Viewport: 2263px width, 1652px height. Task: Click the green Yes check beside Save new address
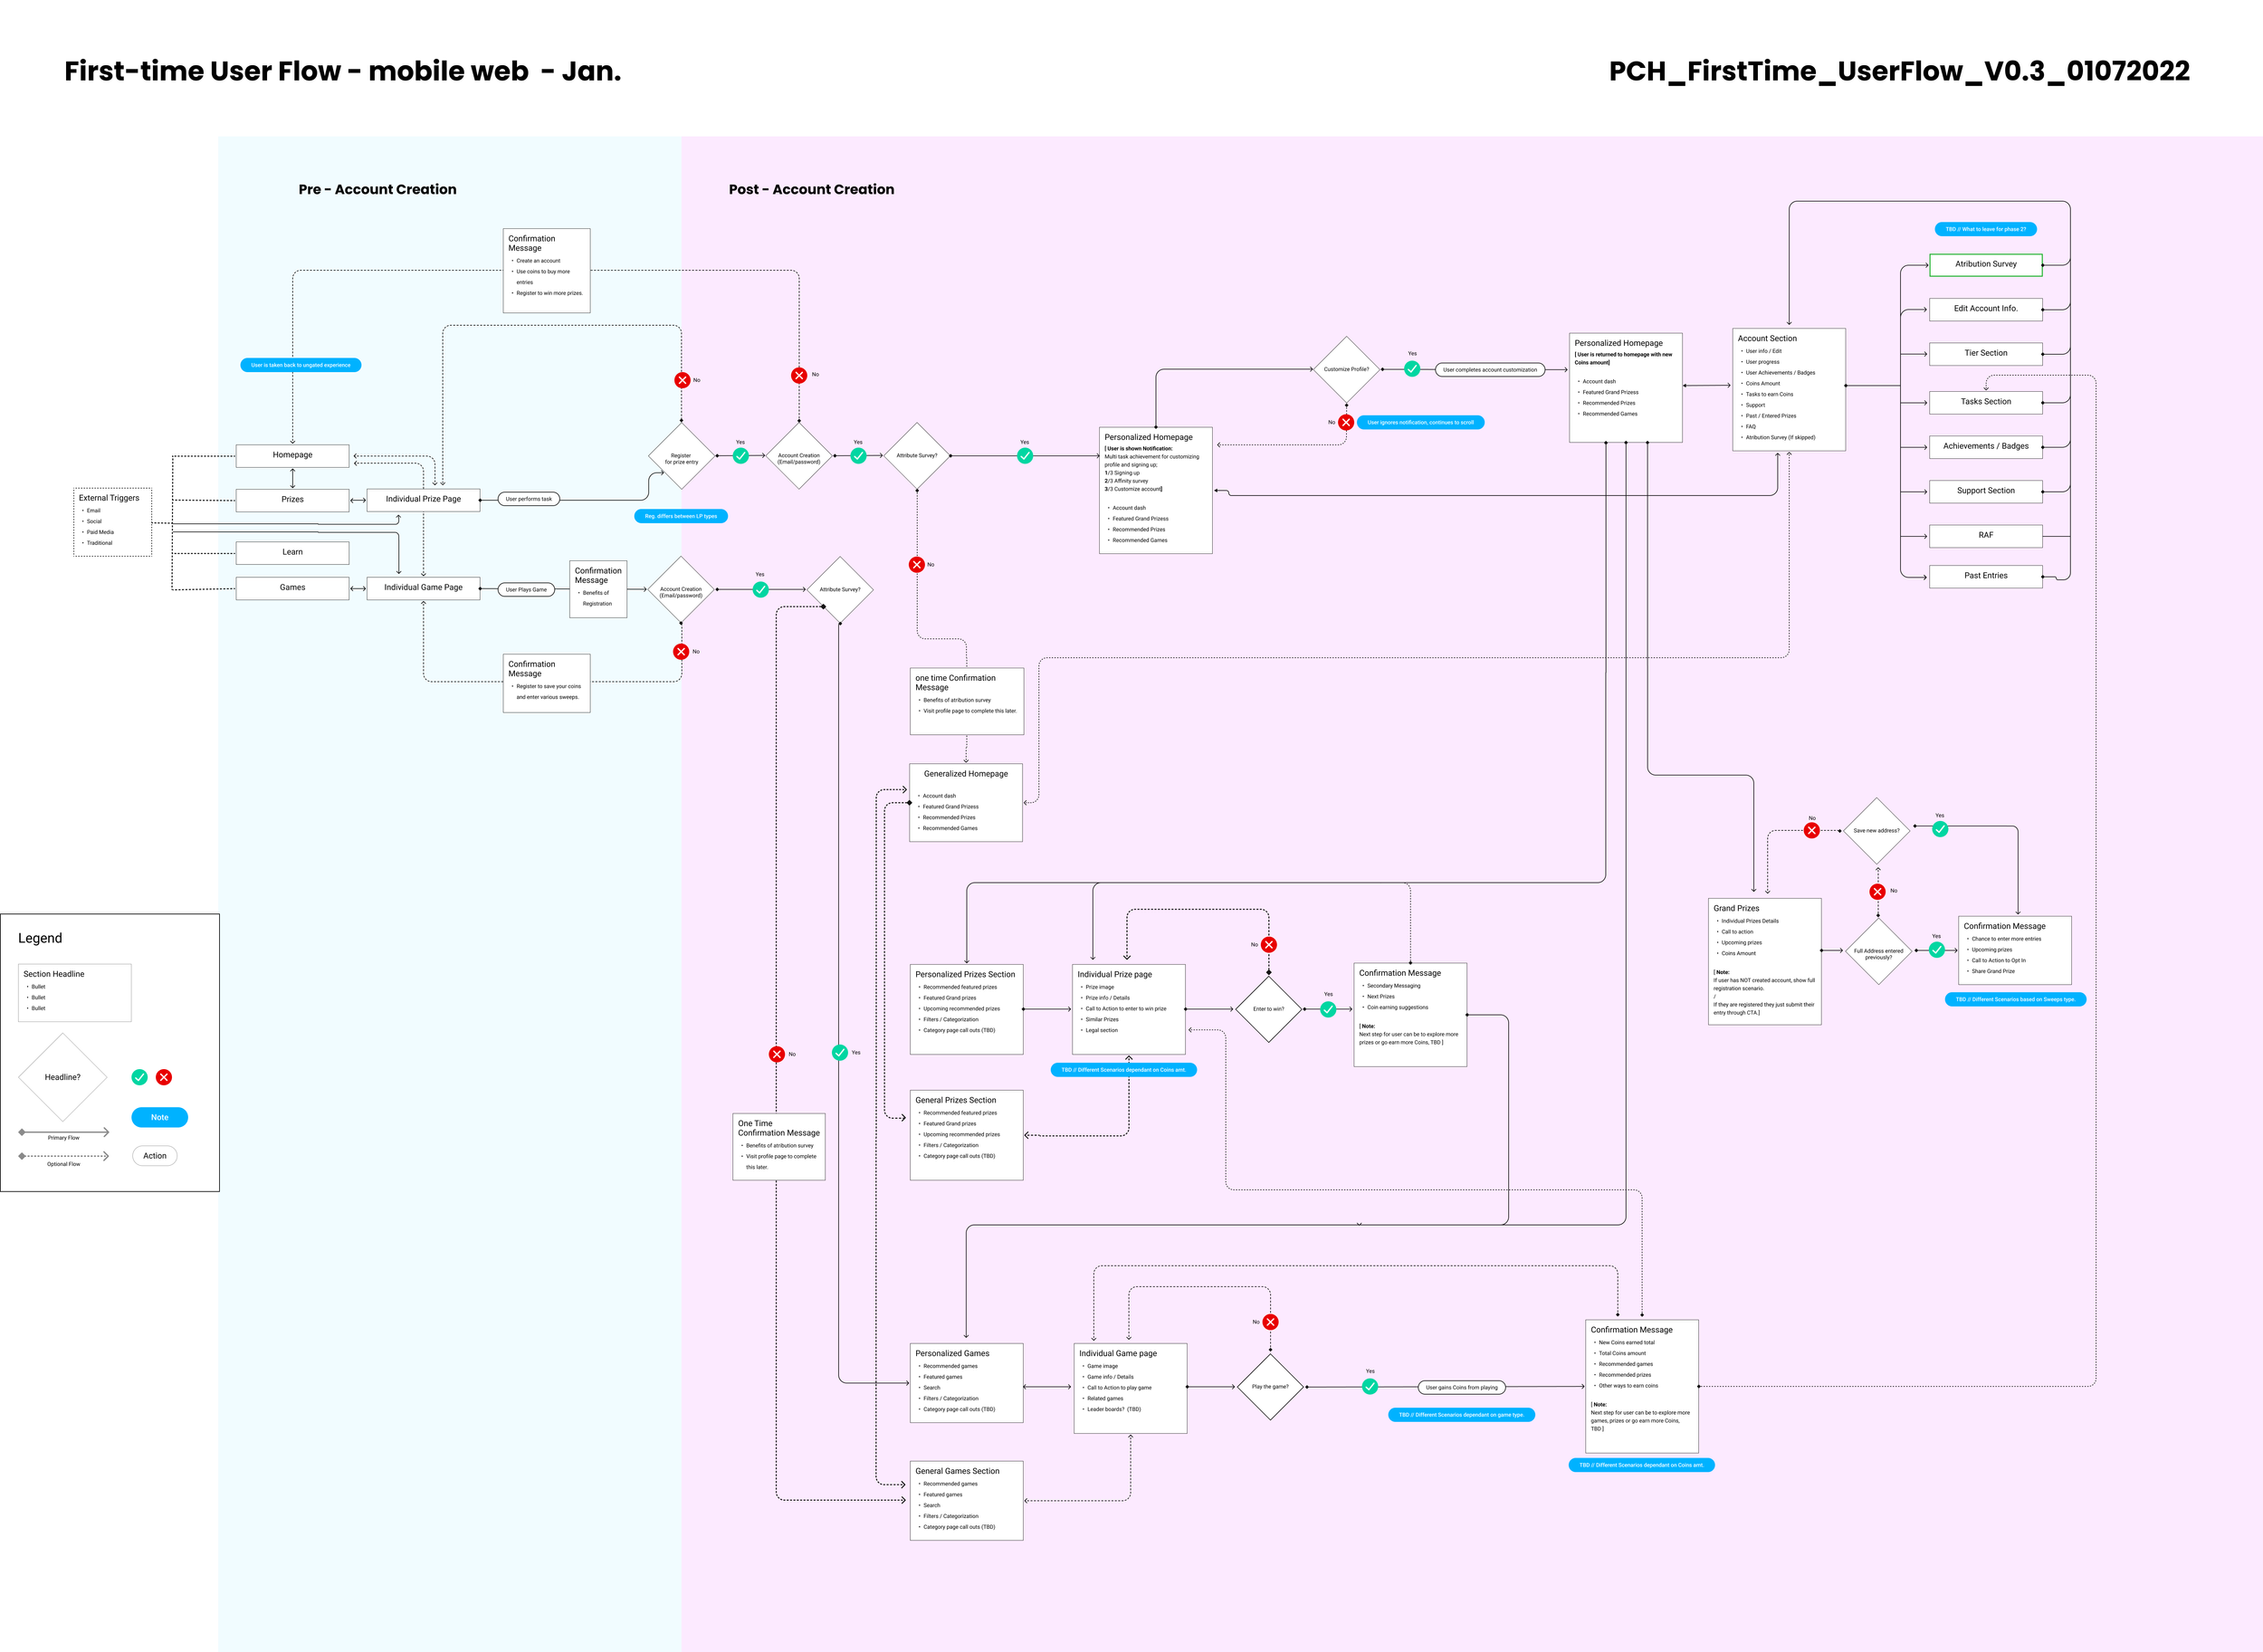click(1940, 829)
